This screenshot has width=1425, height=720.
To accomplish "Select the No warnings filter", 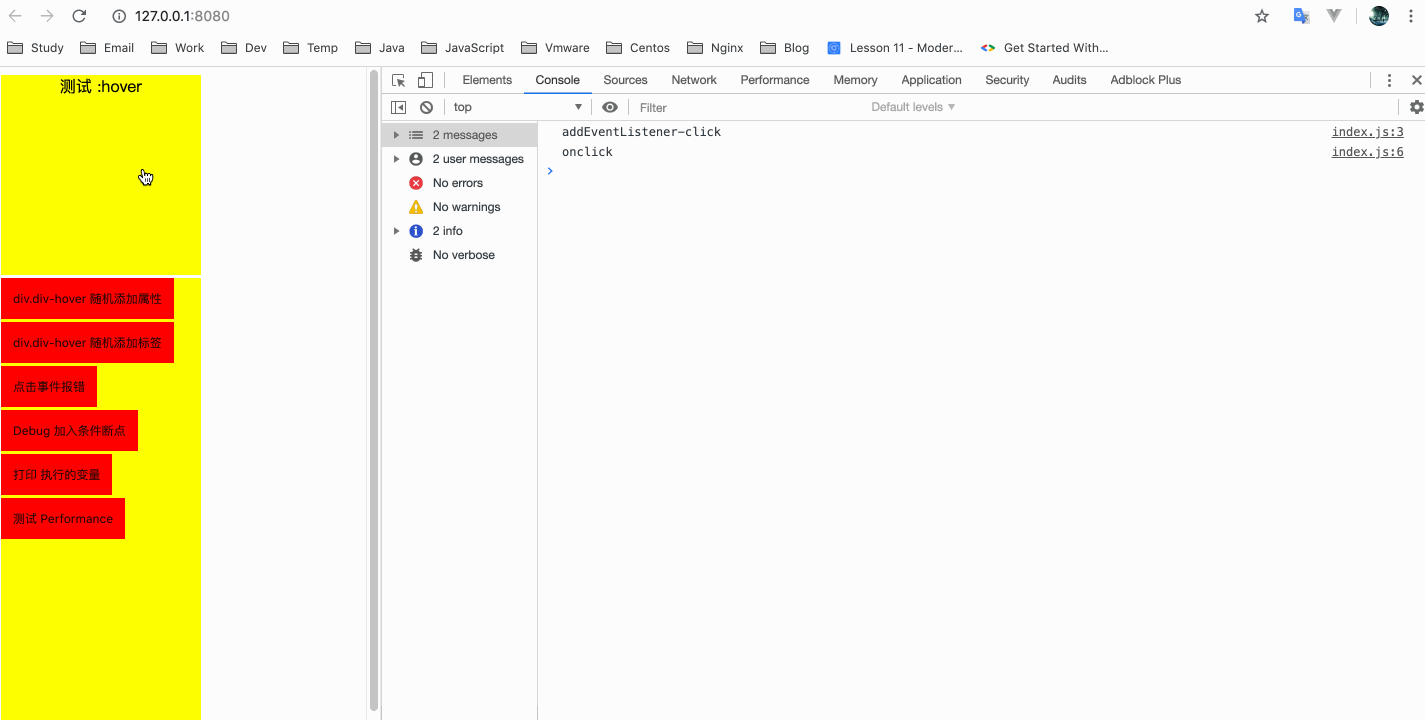I will pyautogui.click(x=460, y=207).
